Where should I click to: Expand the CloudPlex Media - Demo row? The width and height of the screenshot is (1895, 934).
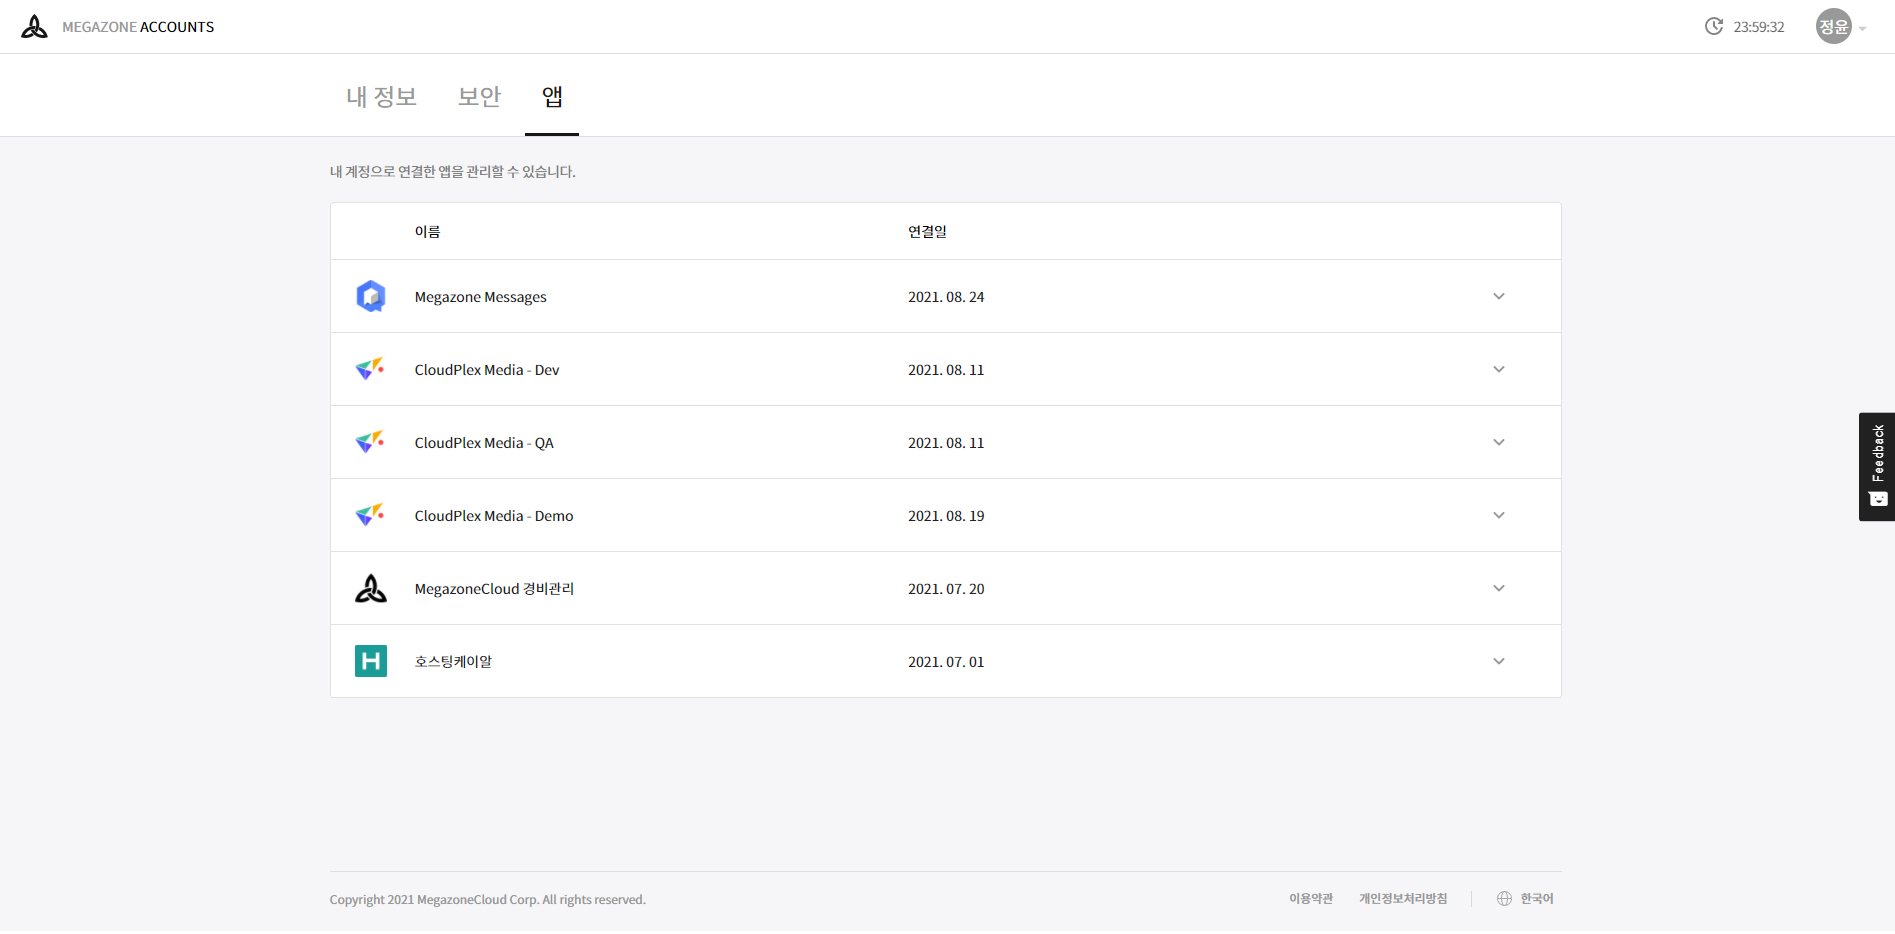coord(1499,515)
